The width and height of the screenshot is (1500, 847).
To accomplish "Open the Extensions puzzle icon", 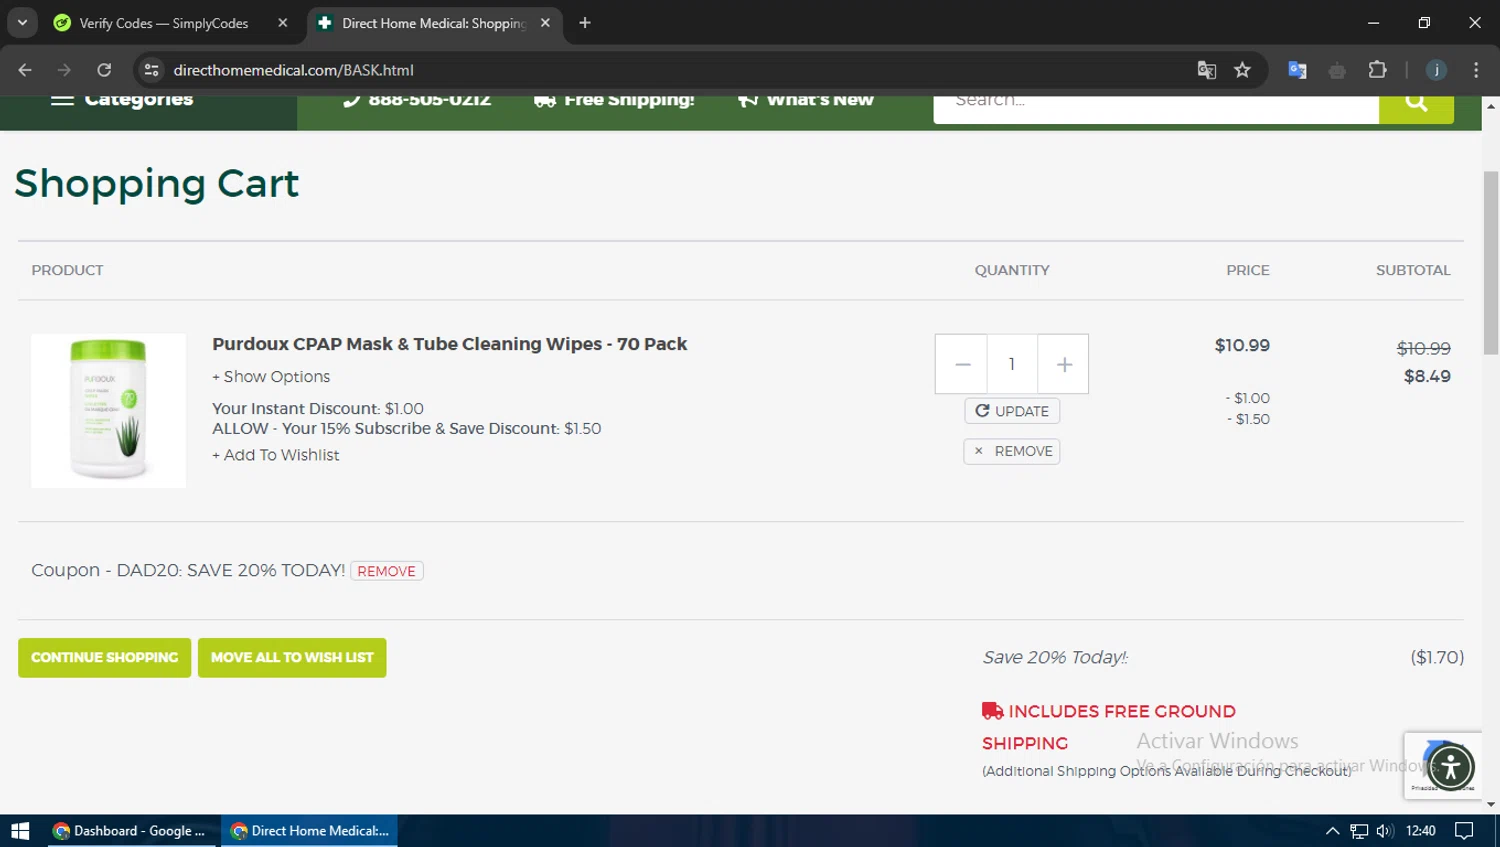I will click(x=1377, y=70).
